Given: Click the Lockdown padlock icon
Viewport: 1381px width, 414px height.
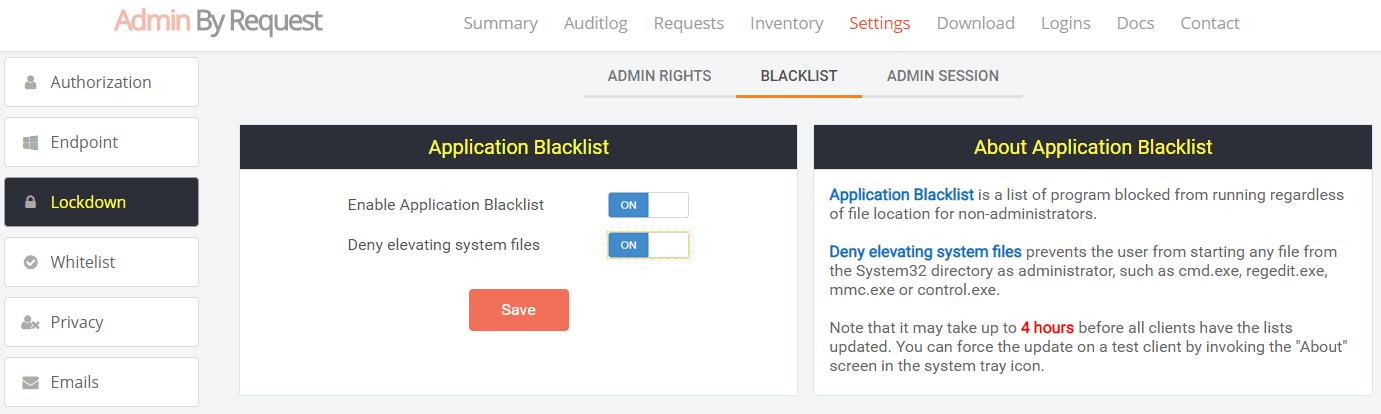Looking at the screenshot, I should coord(30,202).
